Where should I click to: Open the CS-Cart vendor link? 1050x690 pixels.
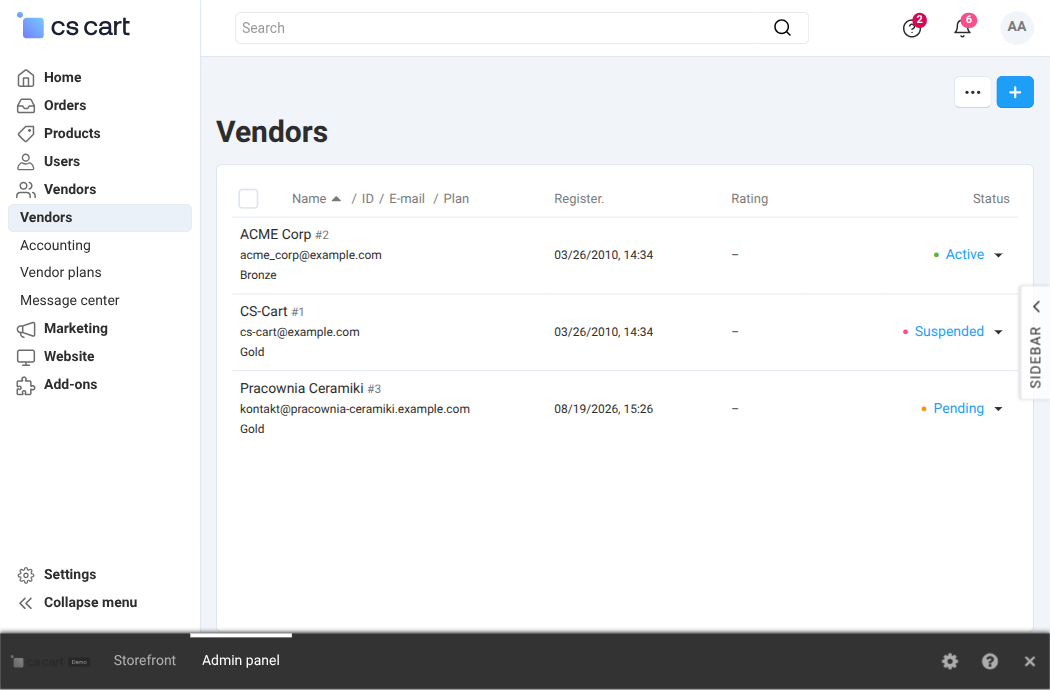263,312
